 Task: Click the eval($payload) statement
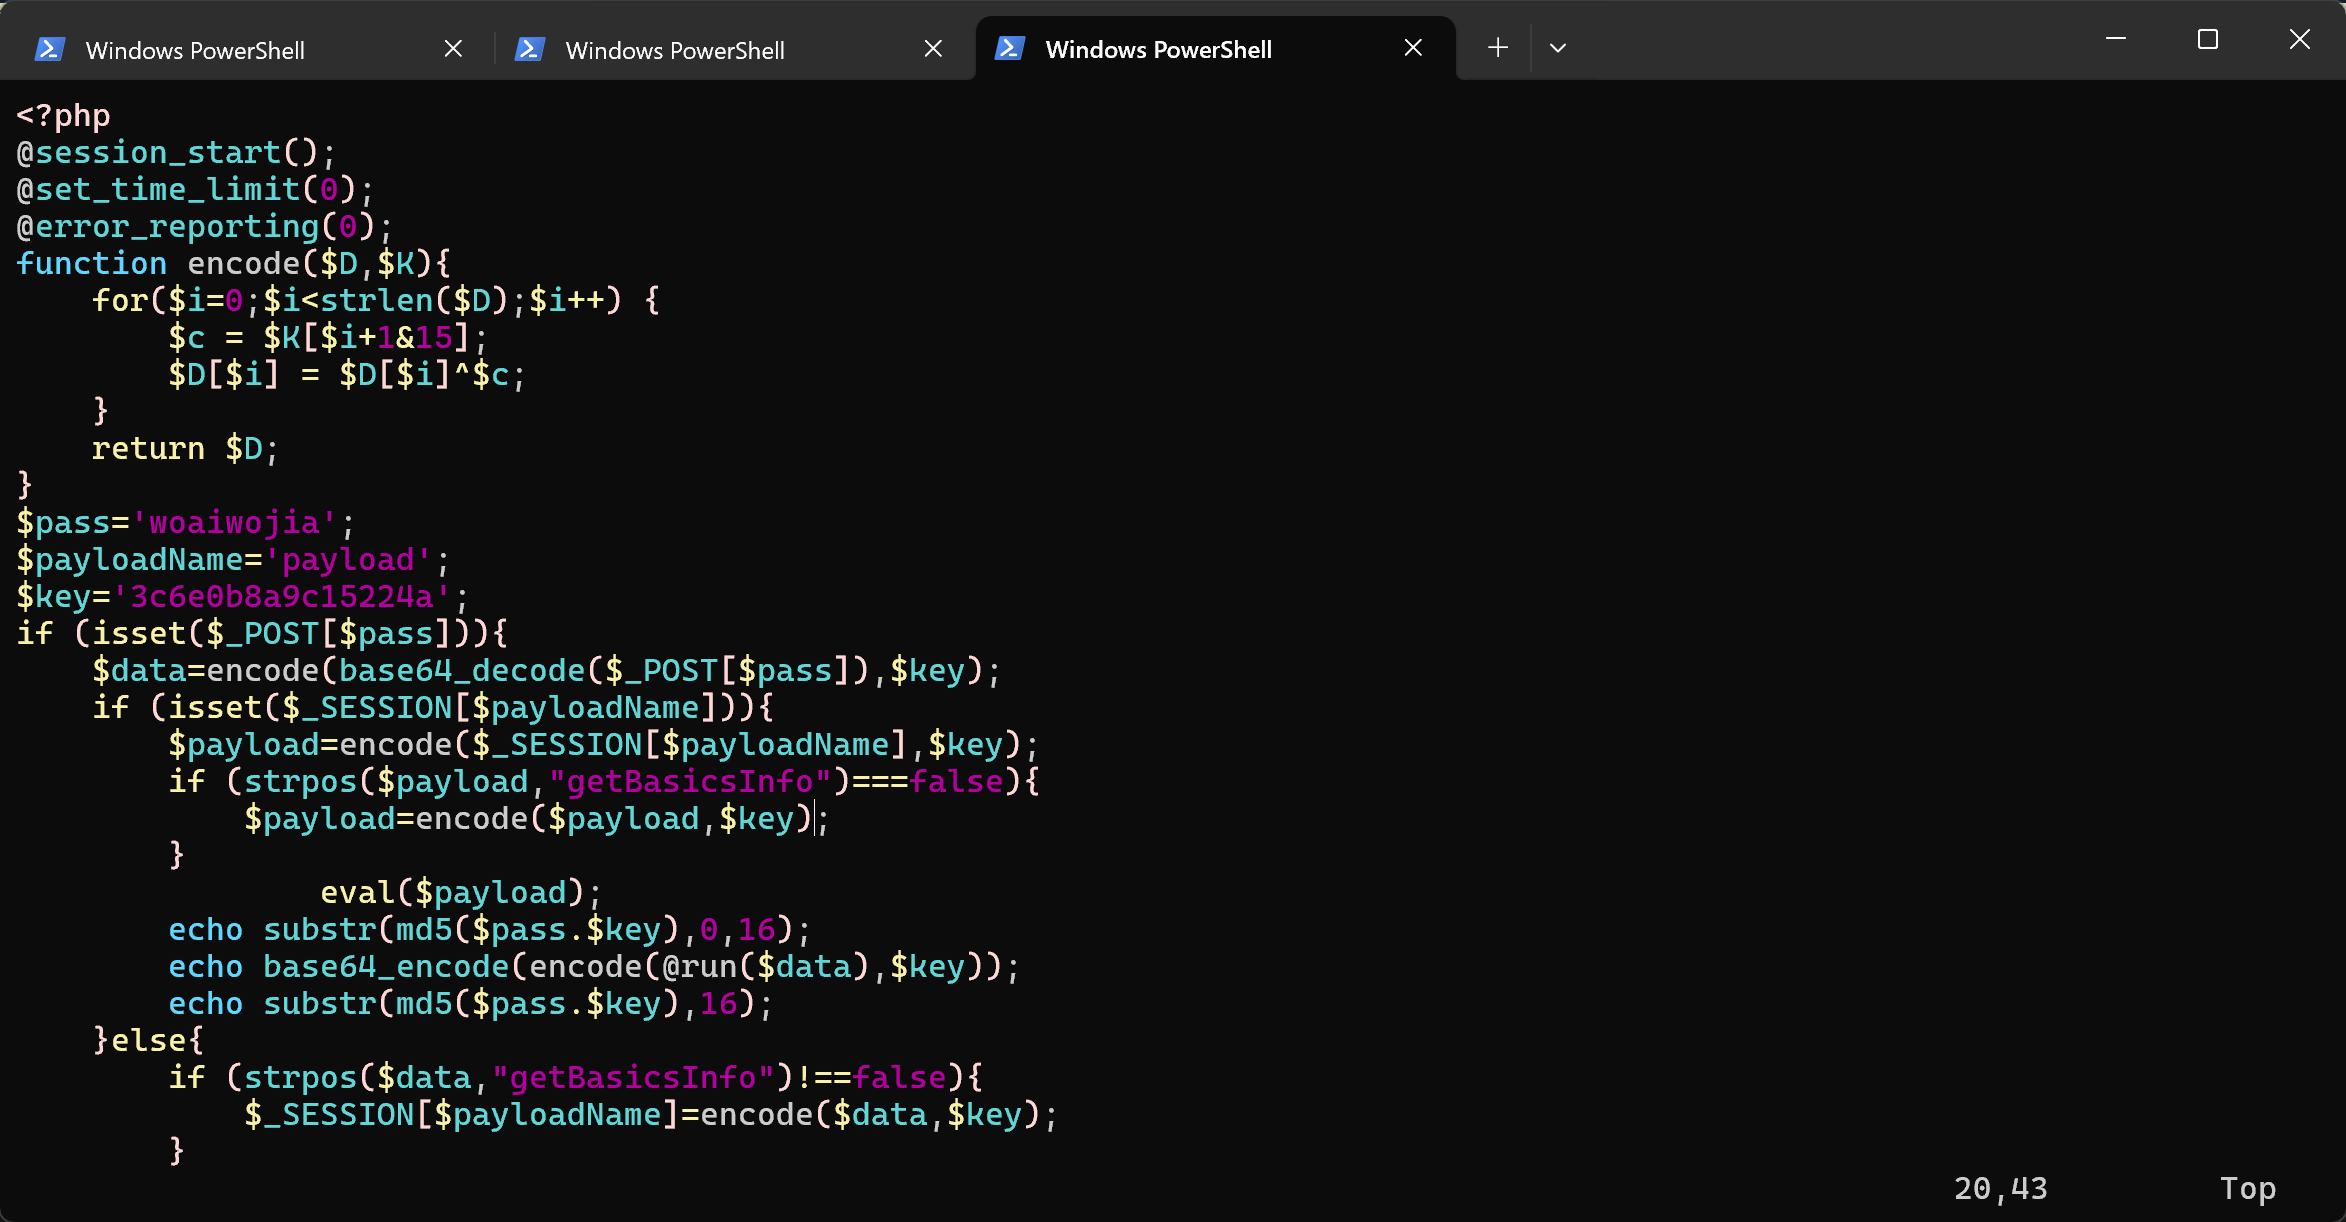(460, 892)
